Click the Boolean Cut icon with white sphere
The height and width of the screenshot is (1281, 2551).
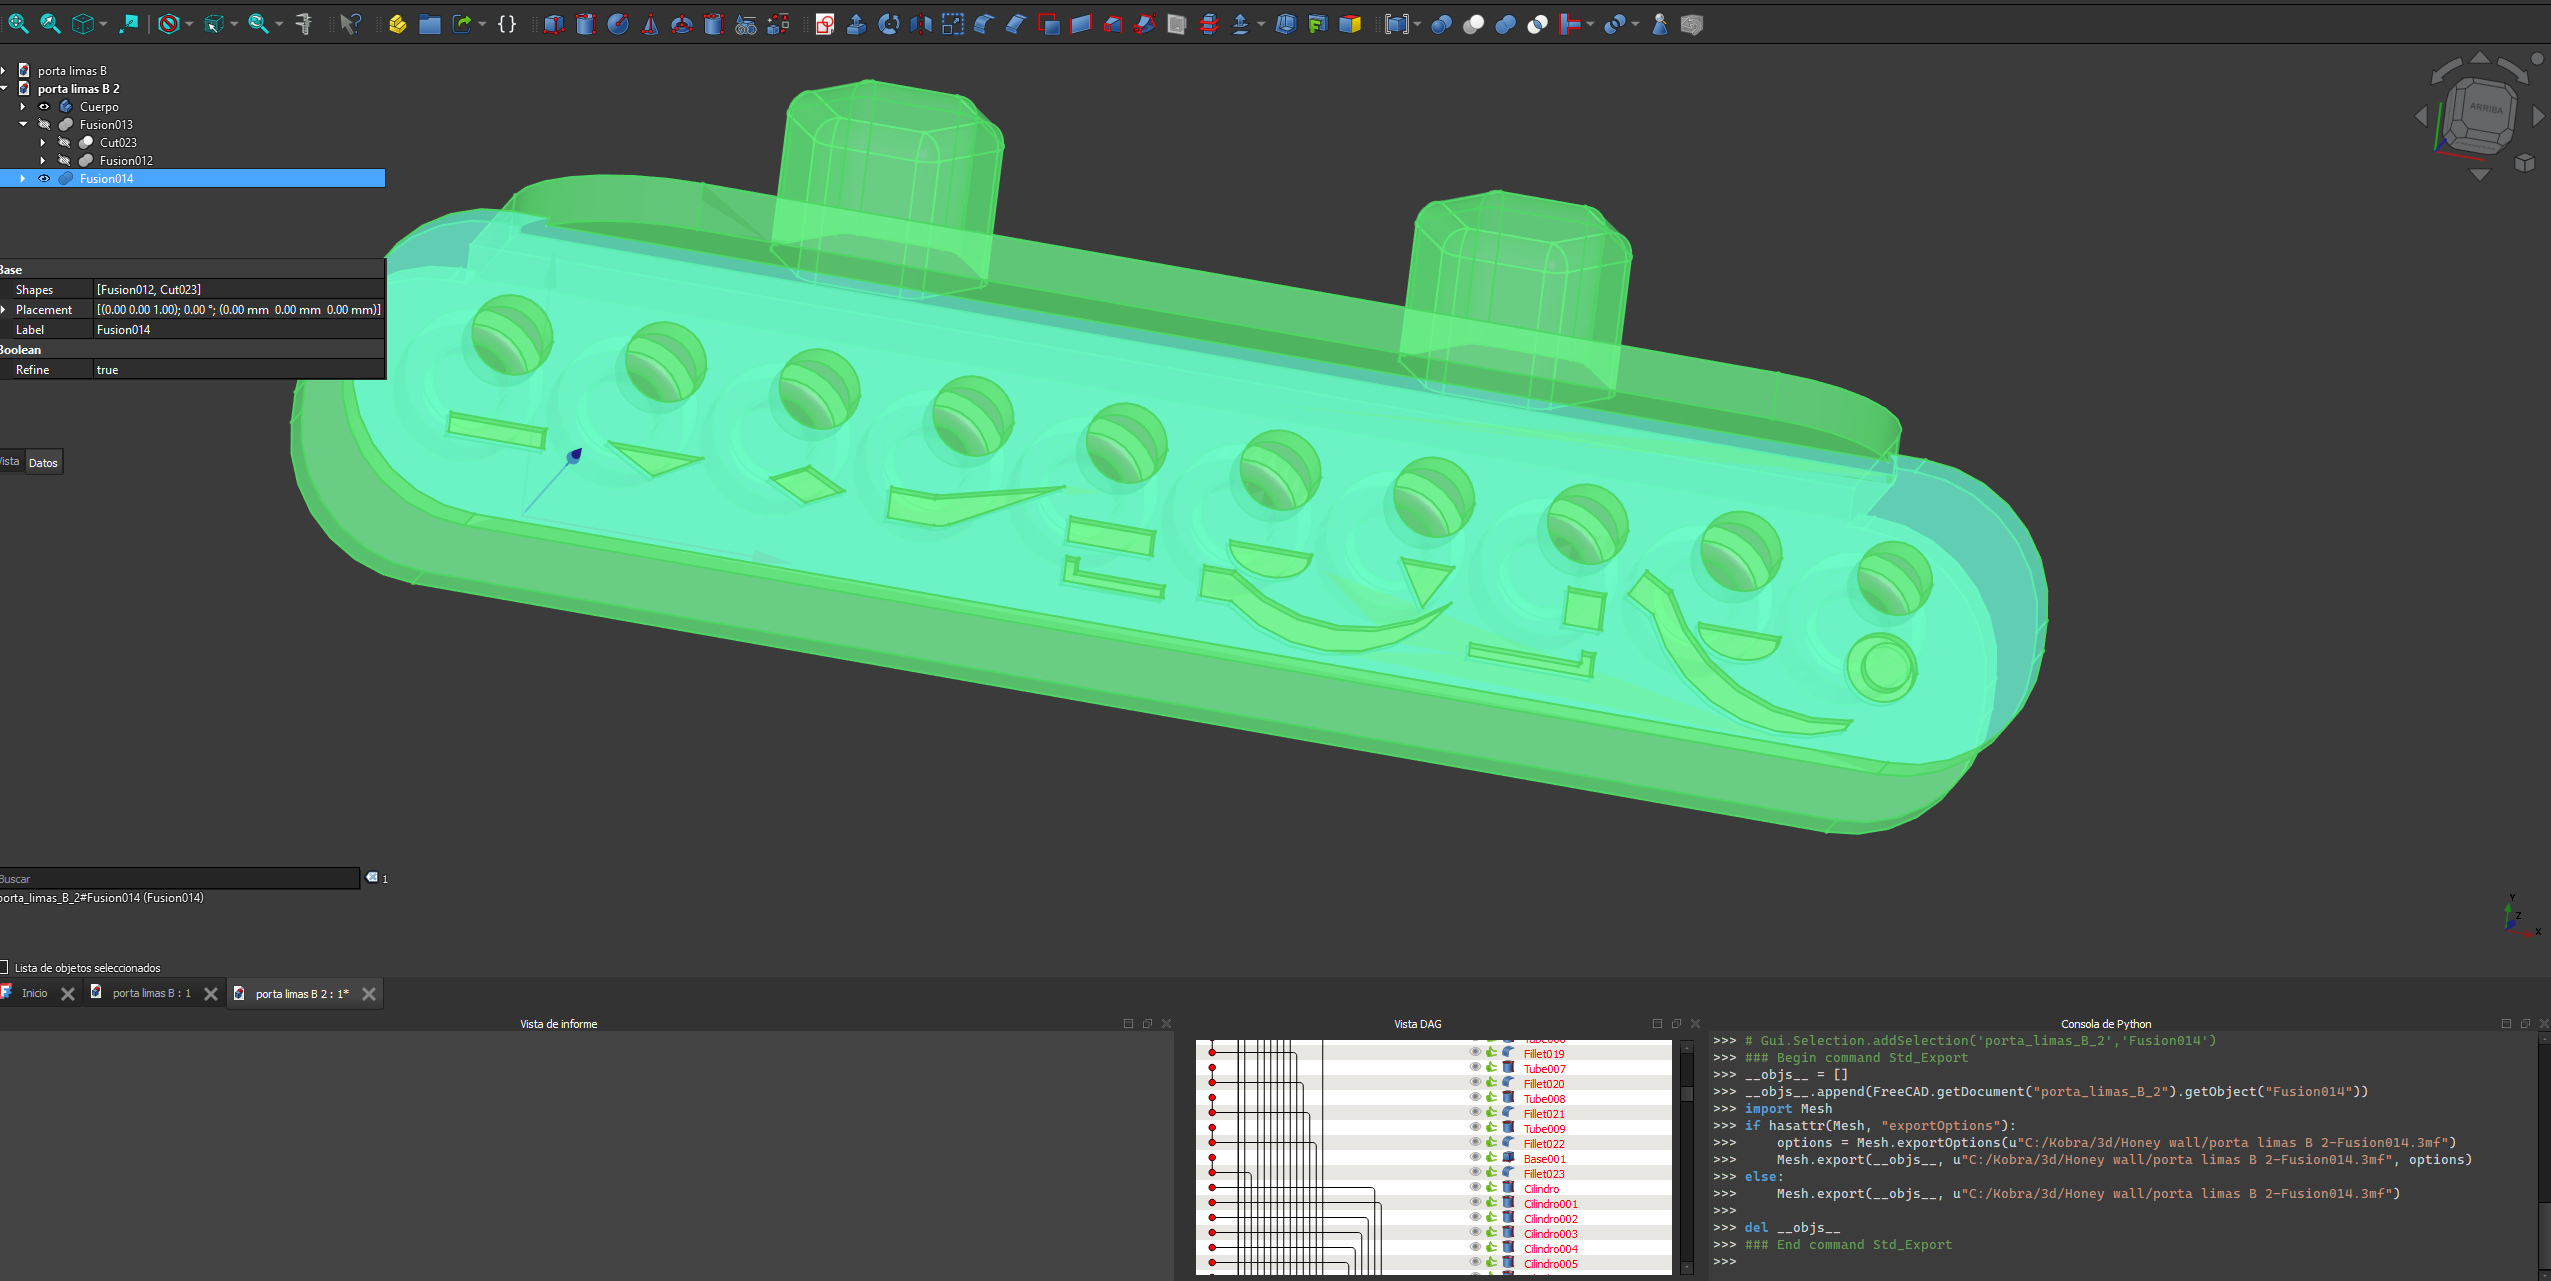(x=1474, y=24)
